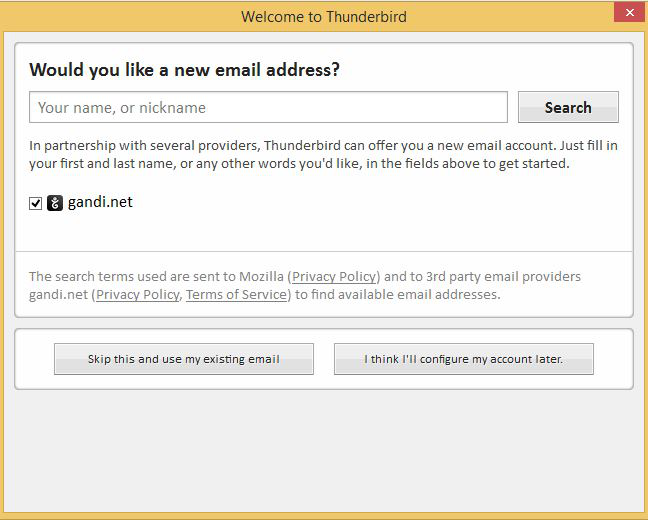Click the 'Welcome to Thunderbird' title bar

(x=324, y=17)
